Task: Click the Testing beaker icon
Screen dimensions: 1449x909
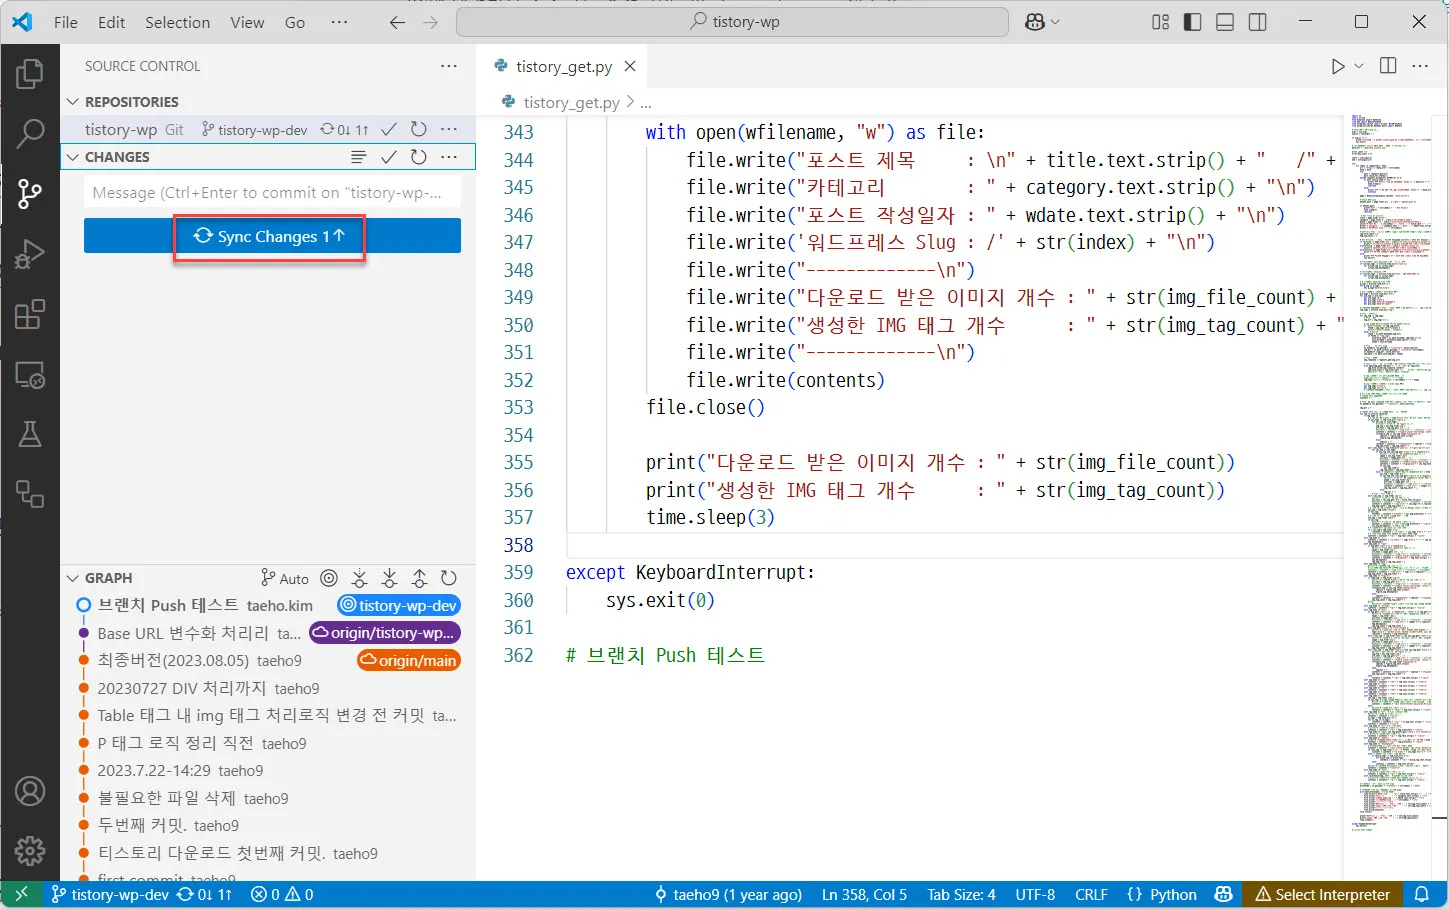Action: pyautogui.click(x=30, y=433)
